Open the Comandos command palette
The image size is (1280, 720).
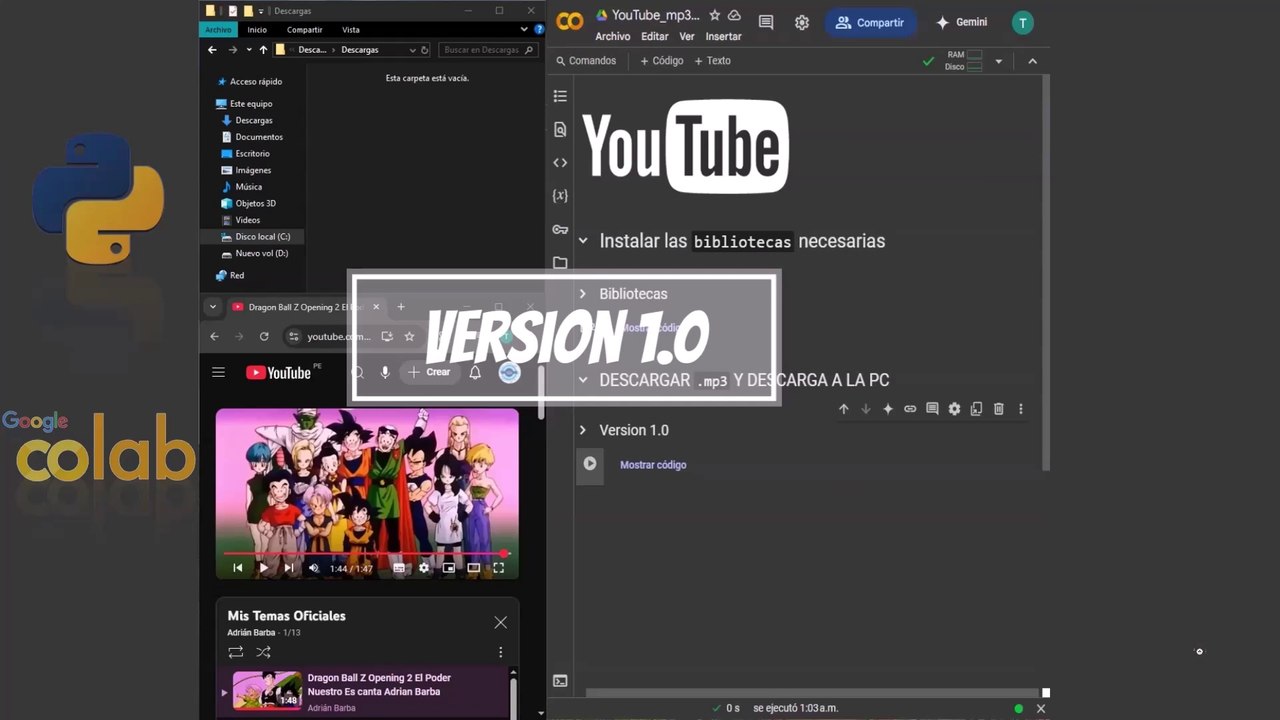click(587, 61)
